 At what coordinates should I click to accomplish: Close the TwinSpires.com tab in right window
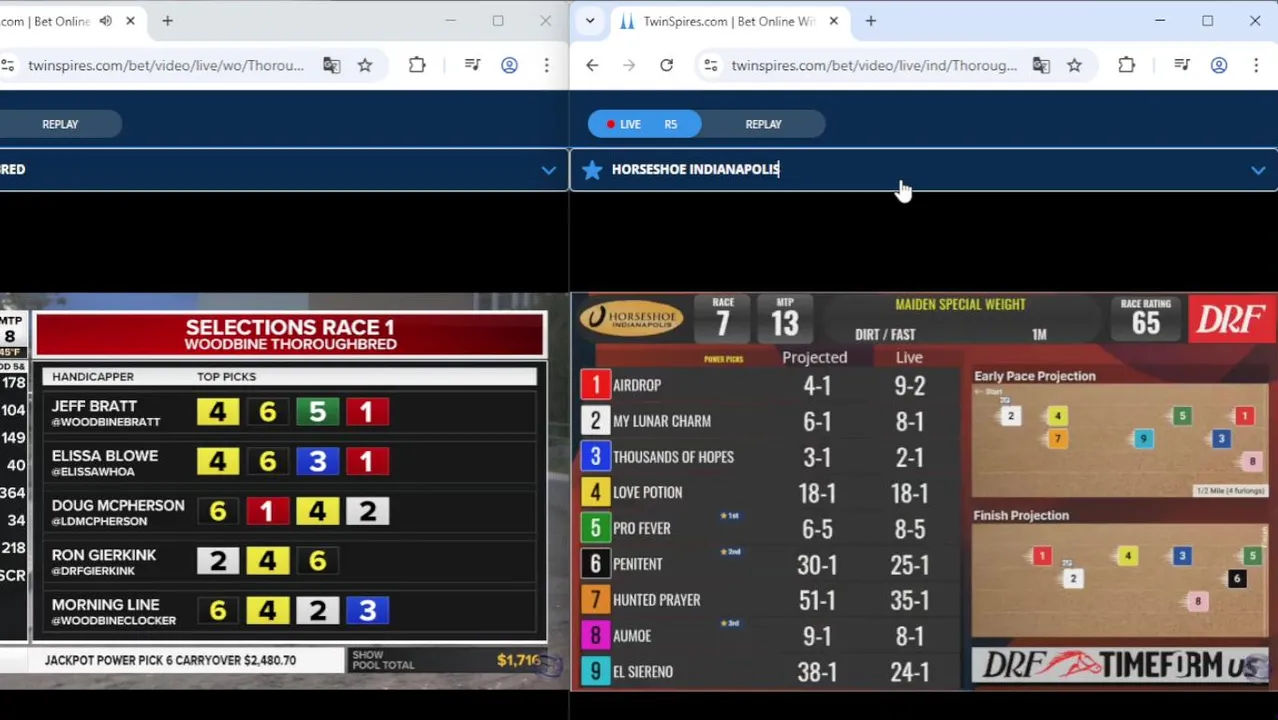[x=834, y=21]
